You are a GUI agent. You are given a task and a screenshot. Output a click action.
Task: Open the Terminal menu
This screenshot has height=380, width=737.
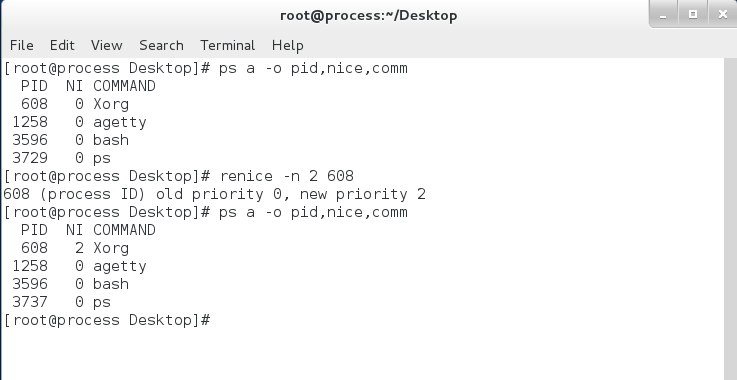pos(227,45)
